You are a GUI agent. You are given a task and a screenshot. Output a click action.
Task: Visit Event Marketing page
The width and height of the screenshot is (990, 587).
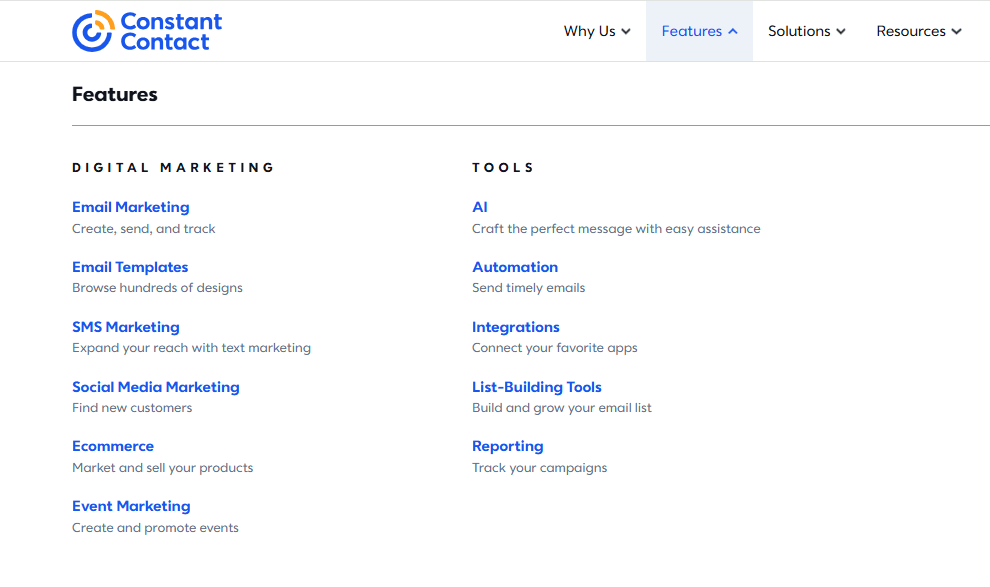(131, 506)
